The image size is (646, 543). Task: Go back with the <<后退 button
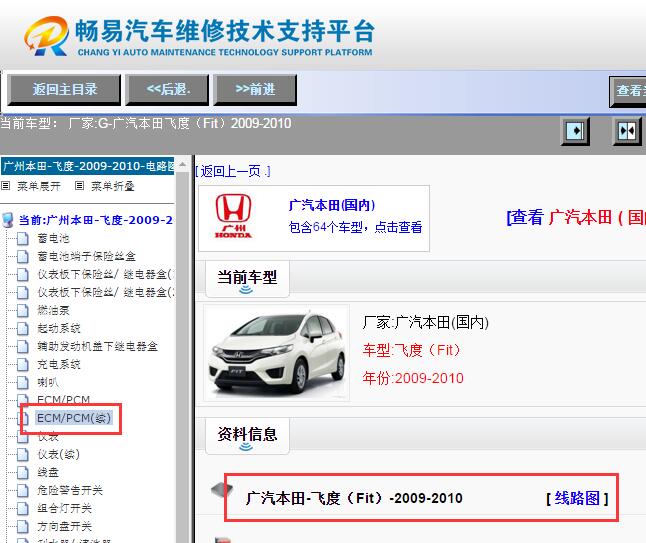tap(167, 89)
